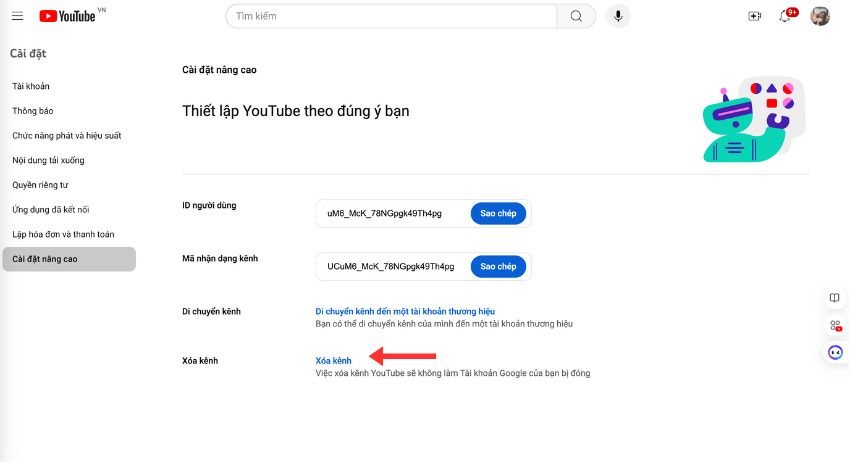Click the grid icon with red badge
Image resolution: width=850 pixels, height=462 pixels.
pyautogui.click(x=835, y=325)
